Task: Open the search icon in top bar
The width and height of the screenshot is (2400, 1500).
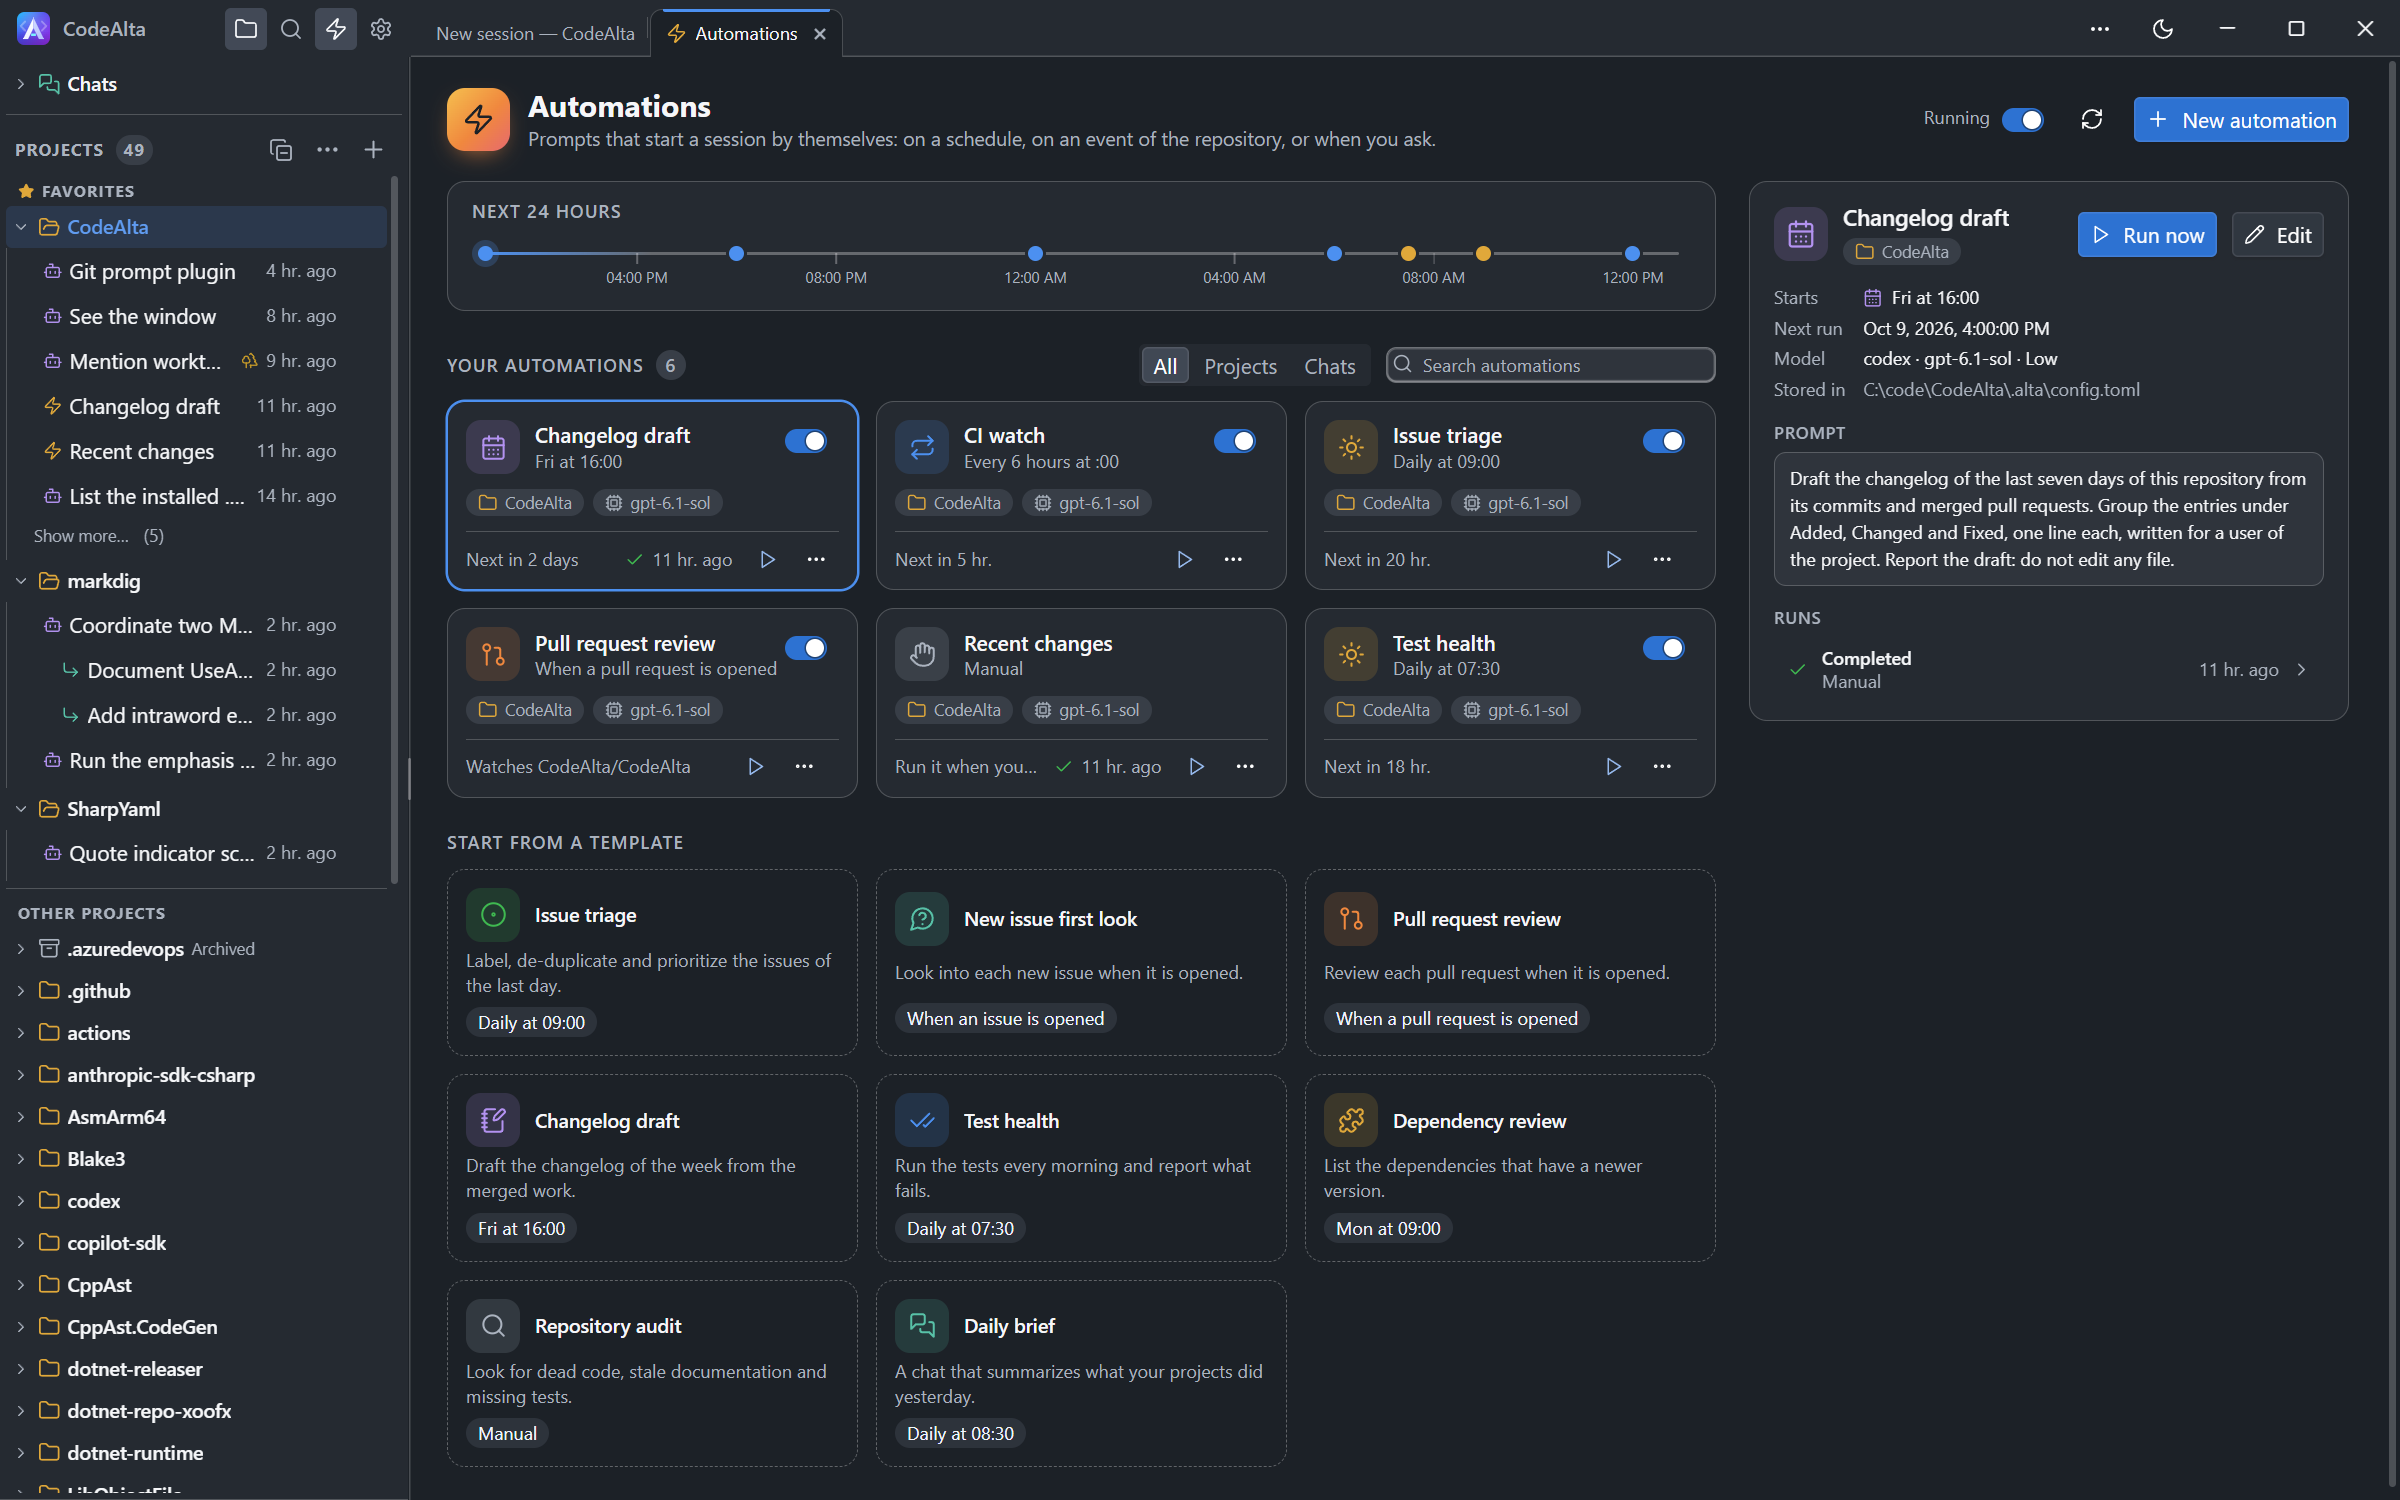Action: 291,29
